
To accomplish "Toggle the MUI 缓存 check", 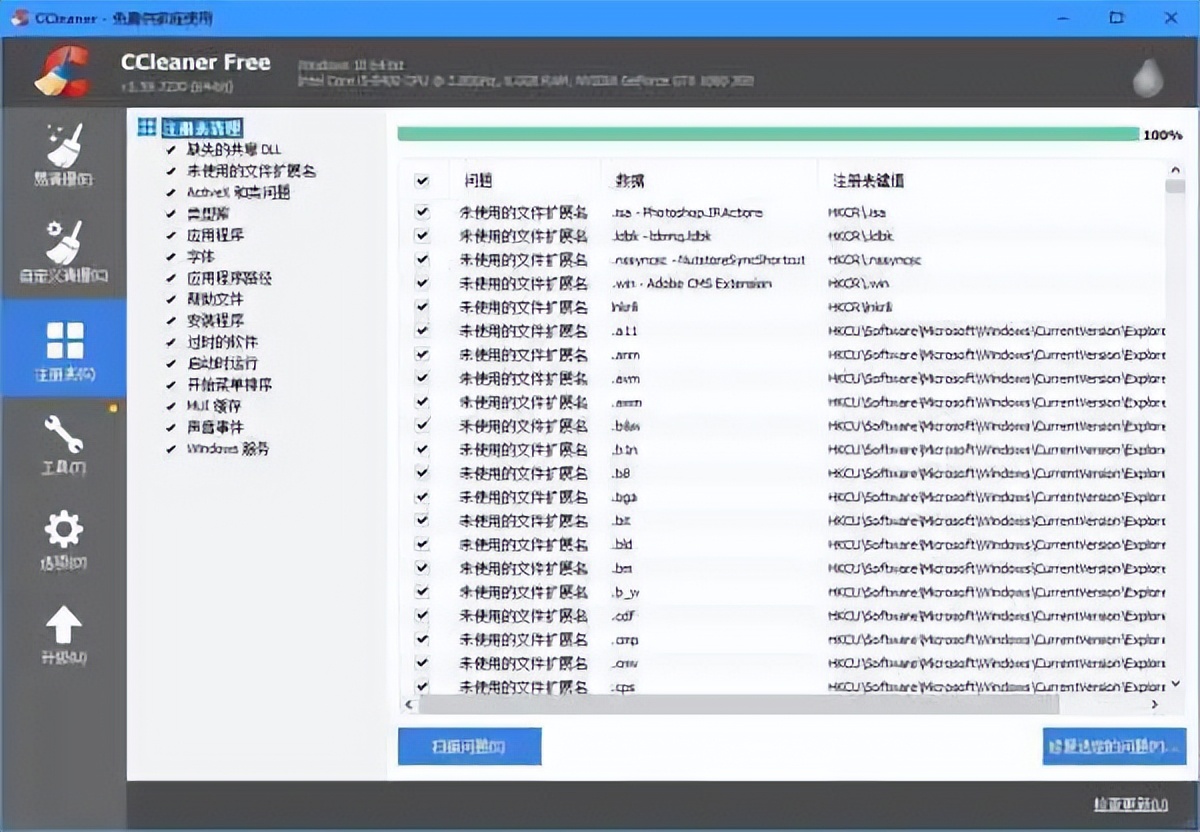I will coord(172,406).
